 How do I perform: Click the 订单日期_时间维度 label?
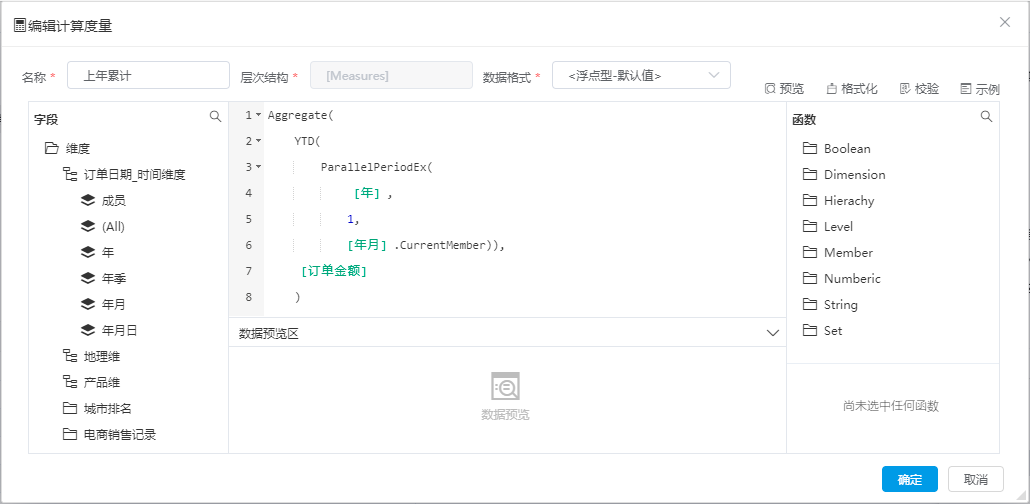(x=135, y=174)
